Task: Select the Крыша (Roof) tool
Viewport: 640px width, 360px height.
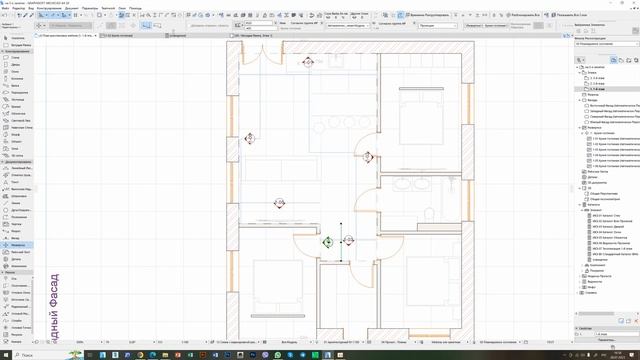Action: (x=16, y=107)
